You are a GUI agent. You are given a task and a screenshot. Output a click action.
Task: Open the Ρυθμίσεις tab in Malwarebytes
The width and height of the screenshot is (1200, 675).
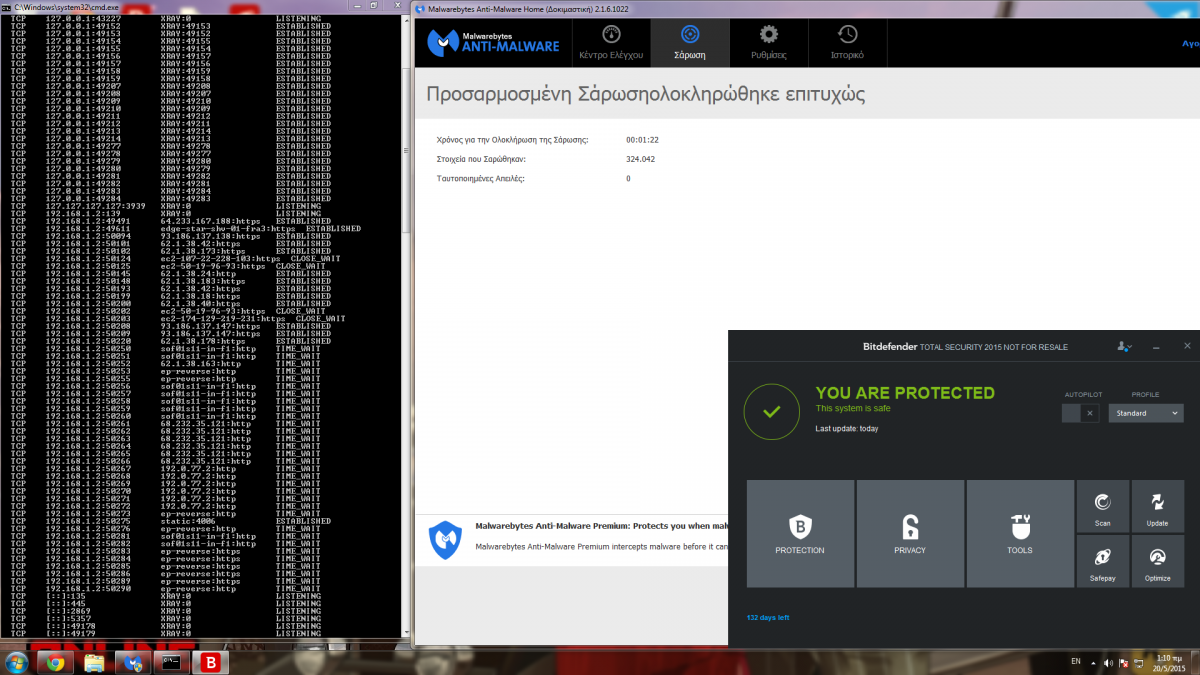pyautogui.click(x=768, y=42)
